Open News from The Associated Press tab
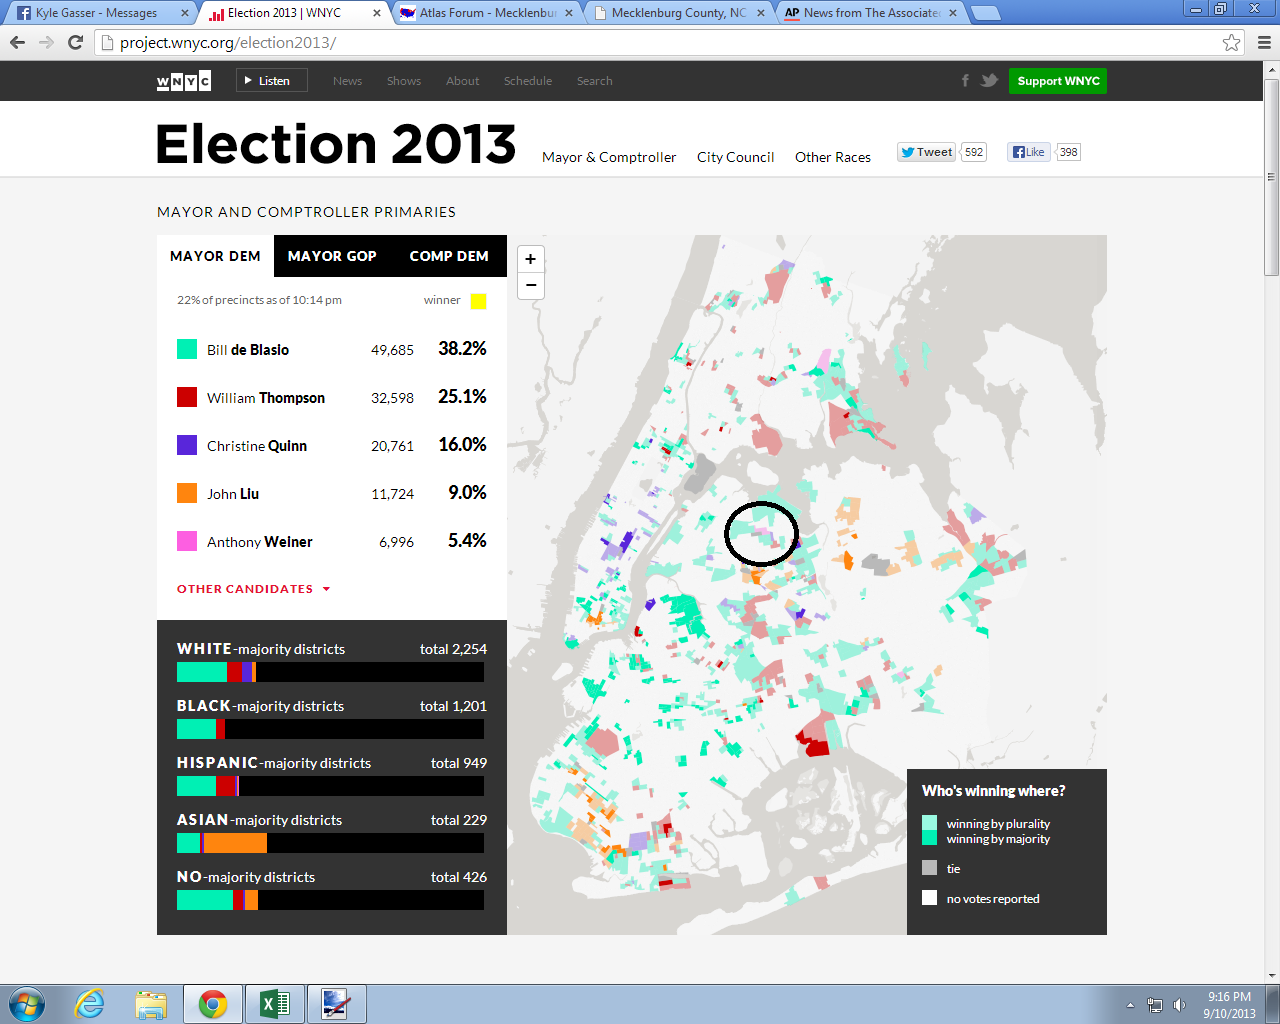Viewport: 1280px width, 1024px height. tap(871, 13)
